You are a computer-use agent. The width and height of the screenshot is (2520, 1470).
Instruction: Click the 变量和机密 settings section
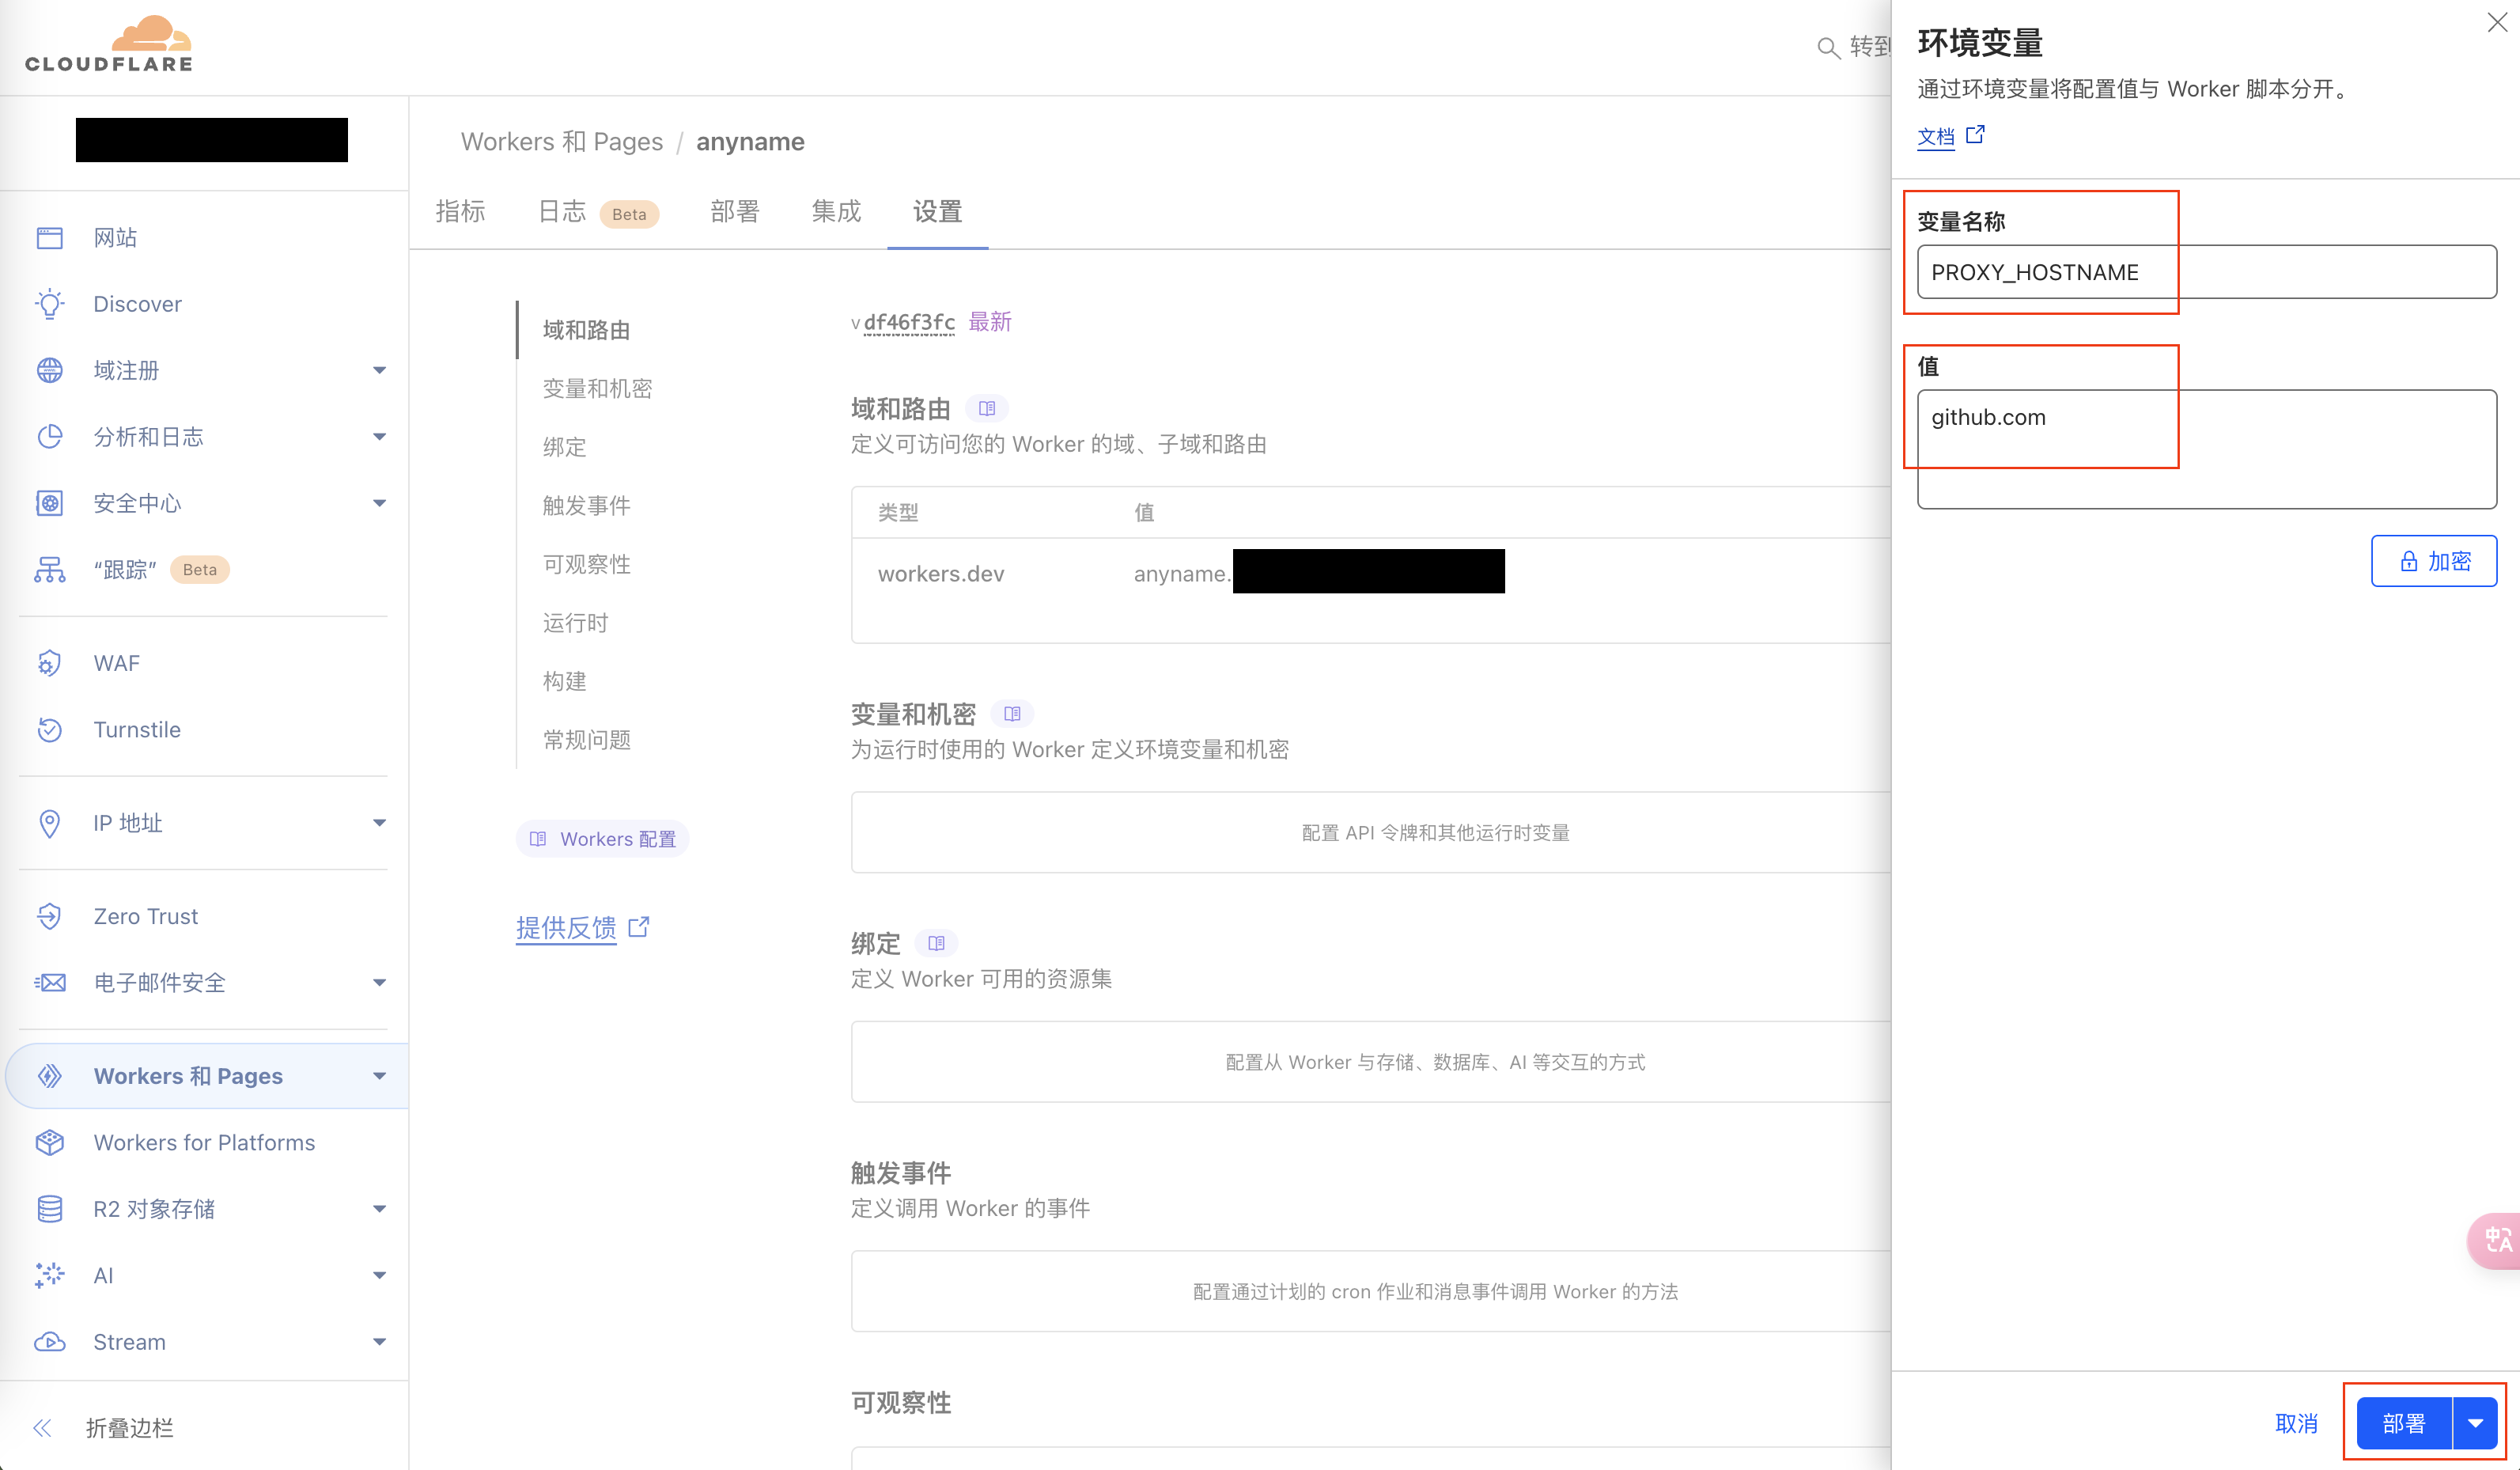pyautogui.click(x=593, y=388)
